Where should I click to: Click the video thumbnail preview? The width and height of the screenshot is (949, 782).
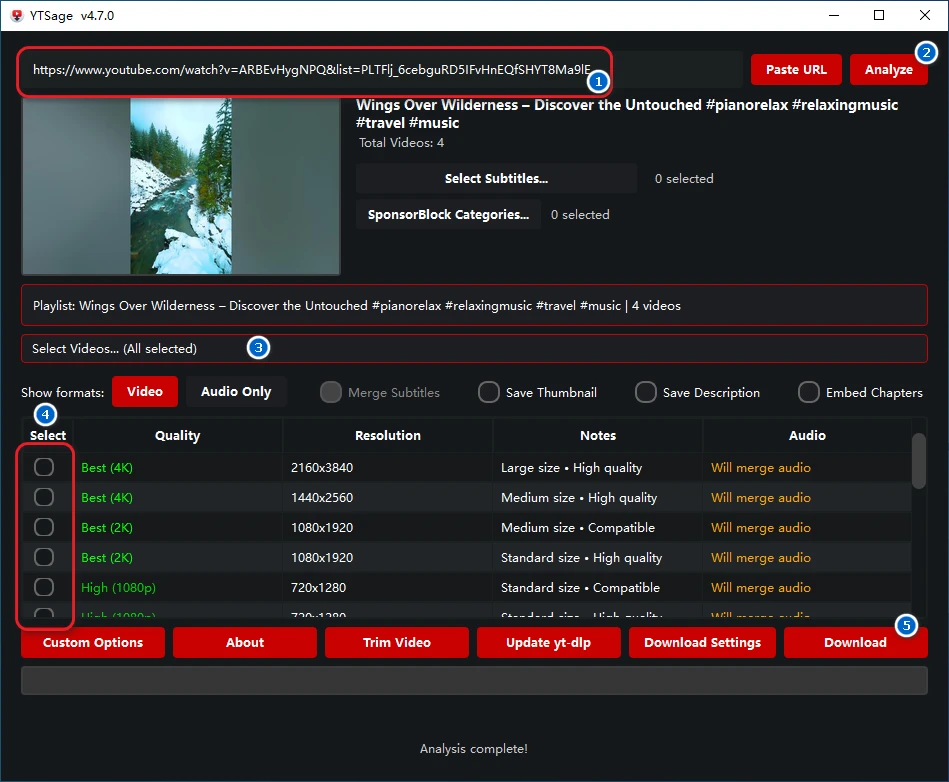tap(181, 186)
